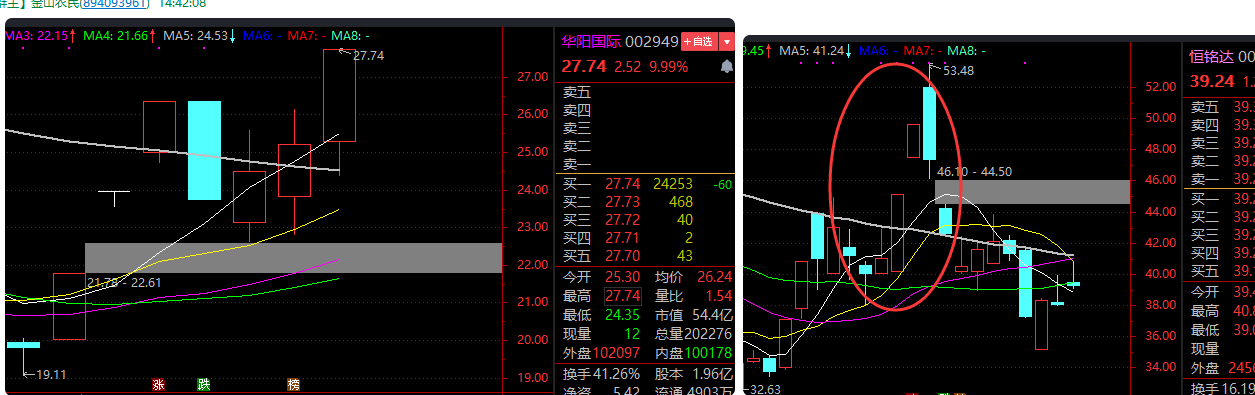Click the green 跌 marker icon
This screenshot has width=1255, height=395.
click(x=204, y=384)
